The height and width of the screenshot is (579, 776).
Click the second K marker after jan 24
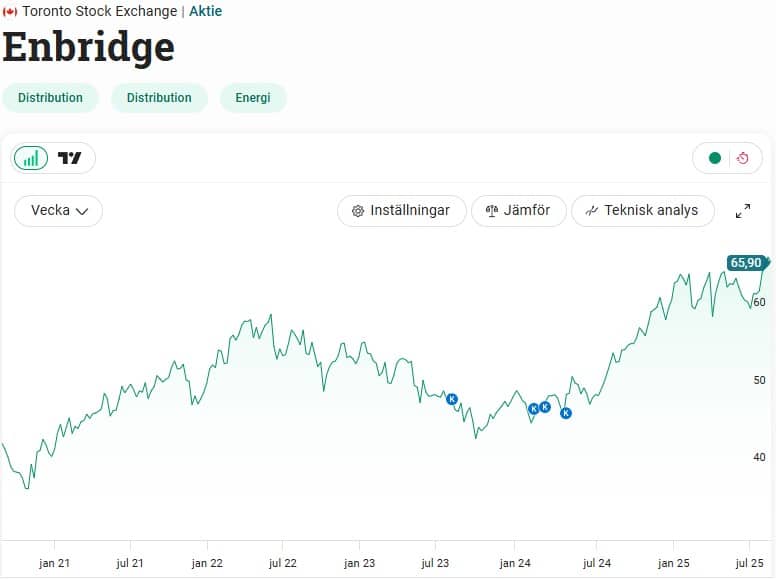coord(545,407)
